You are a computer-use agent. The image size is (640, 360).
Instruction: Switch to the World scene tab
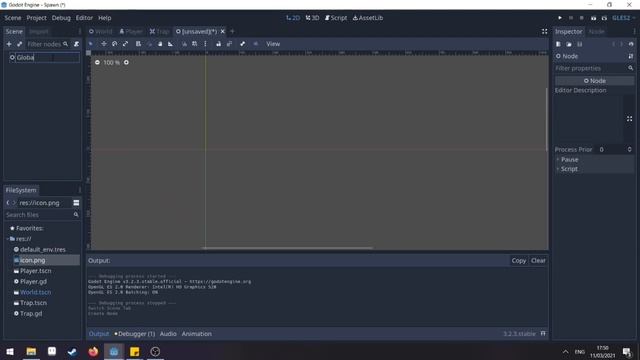100,31
